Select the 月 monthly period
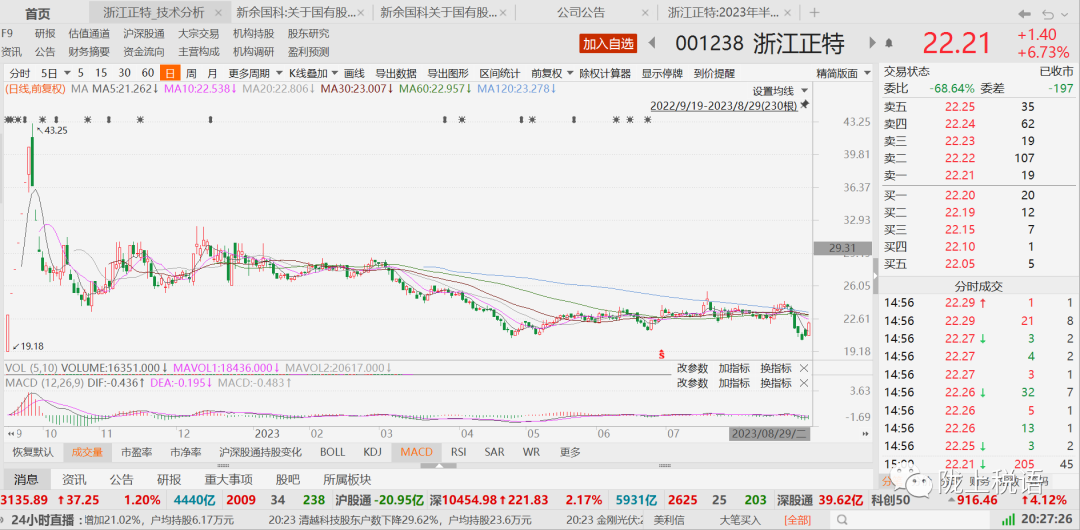1080x530 pixels. 212,73
